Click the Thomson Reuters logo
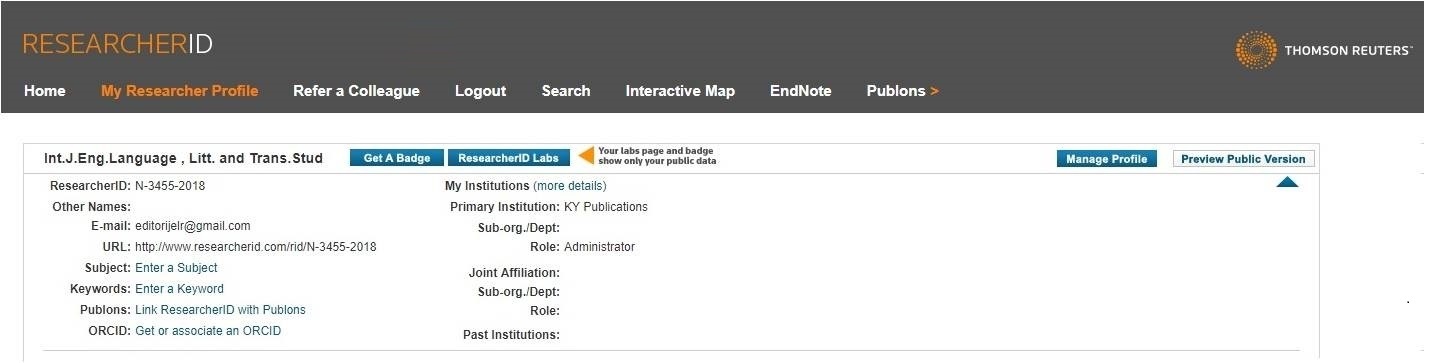1453x363 pixels. [x=1324, y=50]
